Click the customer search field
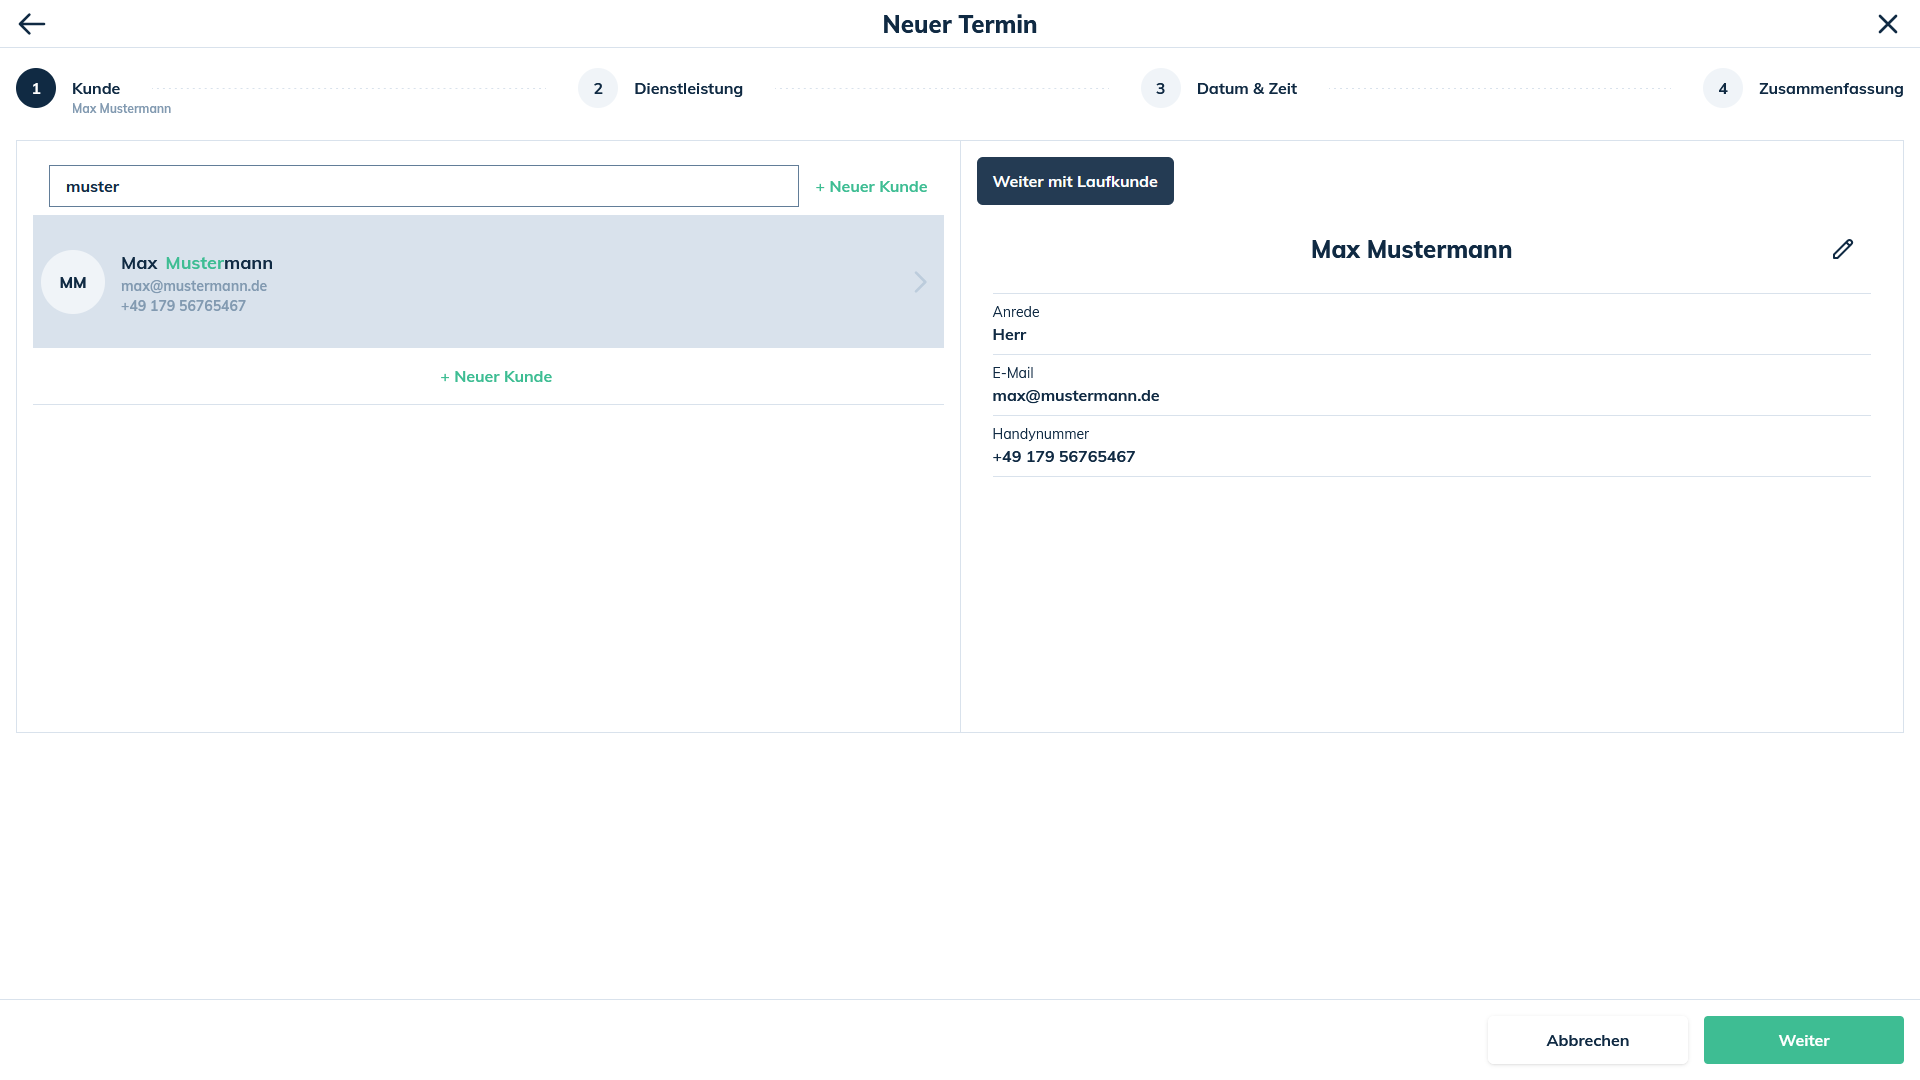This screenshot has height=1080, width=1920. 423,186
